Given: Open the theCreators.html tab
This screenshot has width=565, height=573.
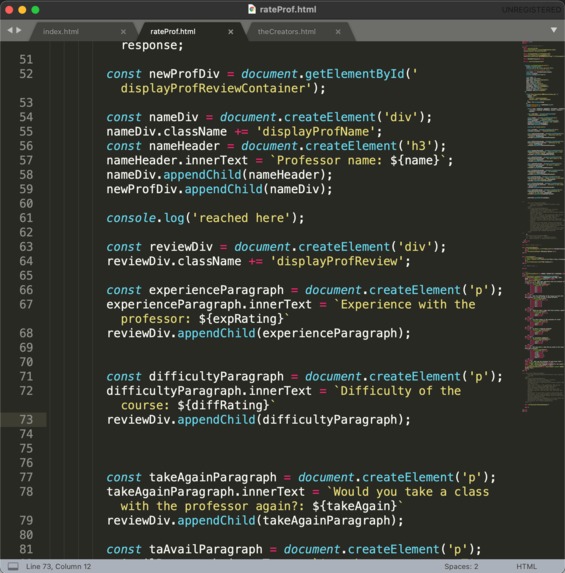Looking at the screenshot, I should [287, 32].
